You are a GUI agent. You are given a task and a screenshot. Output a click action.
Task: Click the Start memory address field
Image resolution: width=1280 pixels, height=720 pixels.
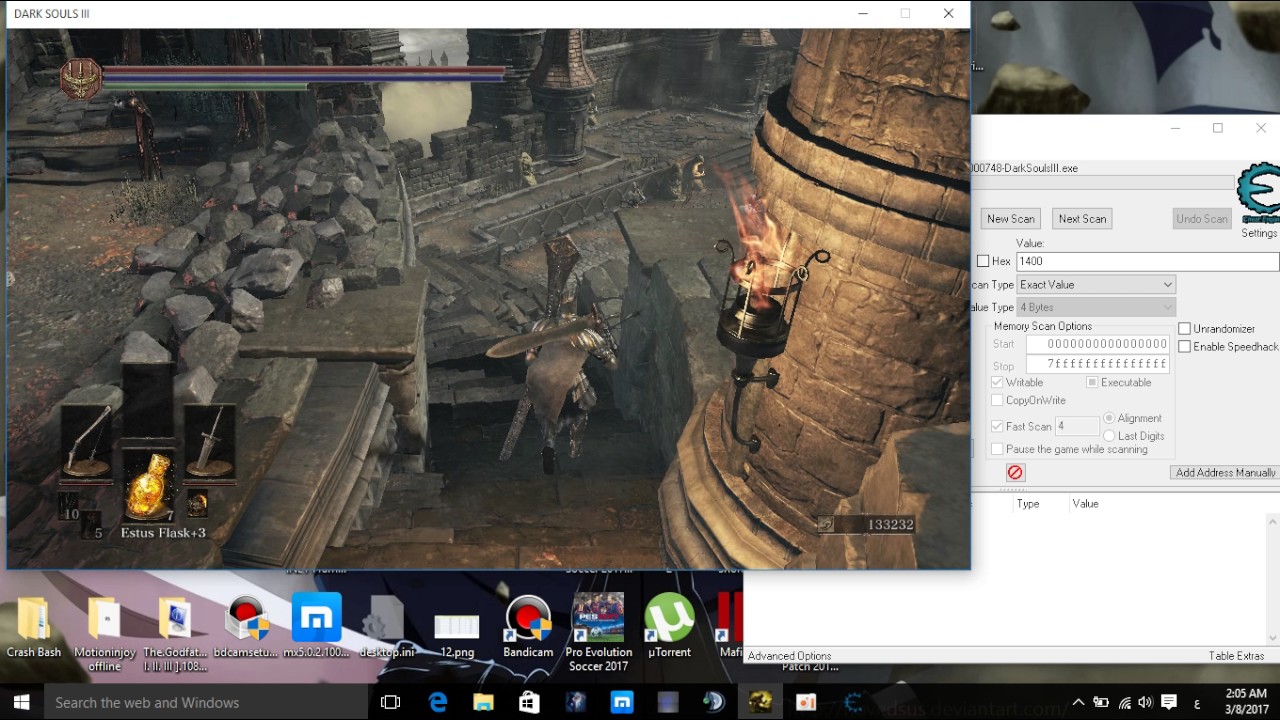(1098, 344)
